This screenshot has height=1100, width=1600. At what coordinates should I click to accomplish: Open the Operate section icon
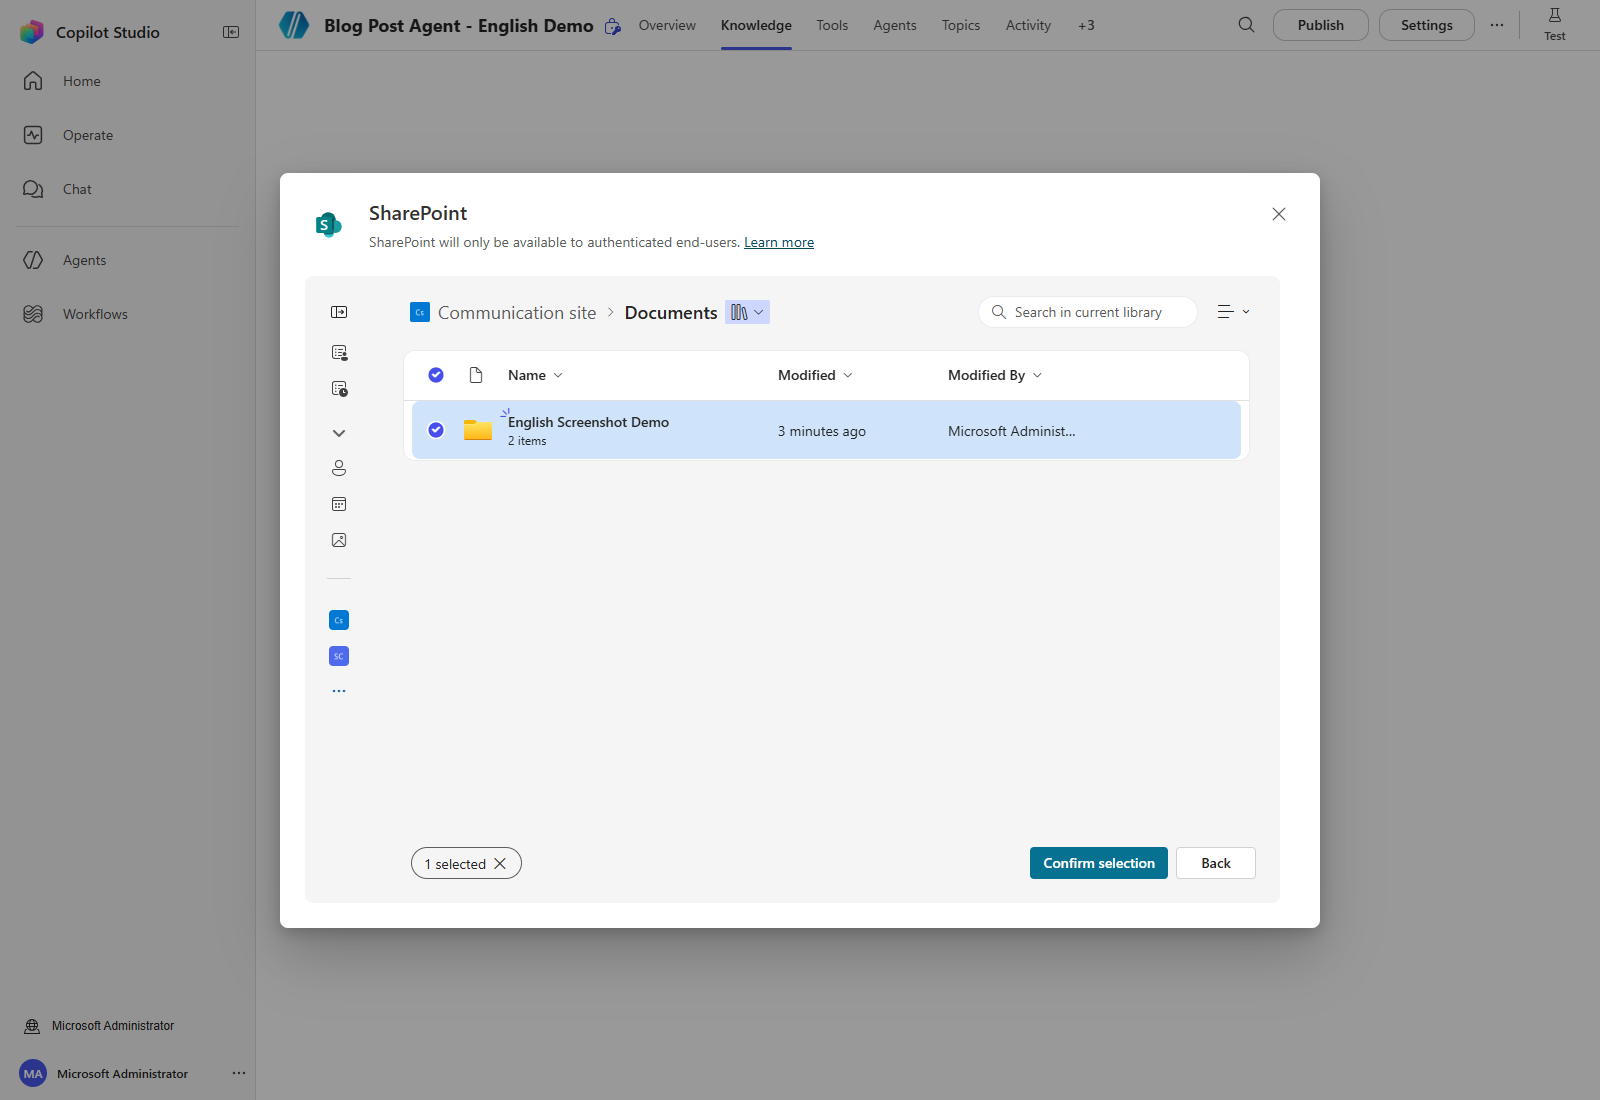[33, 135]
